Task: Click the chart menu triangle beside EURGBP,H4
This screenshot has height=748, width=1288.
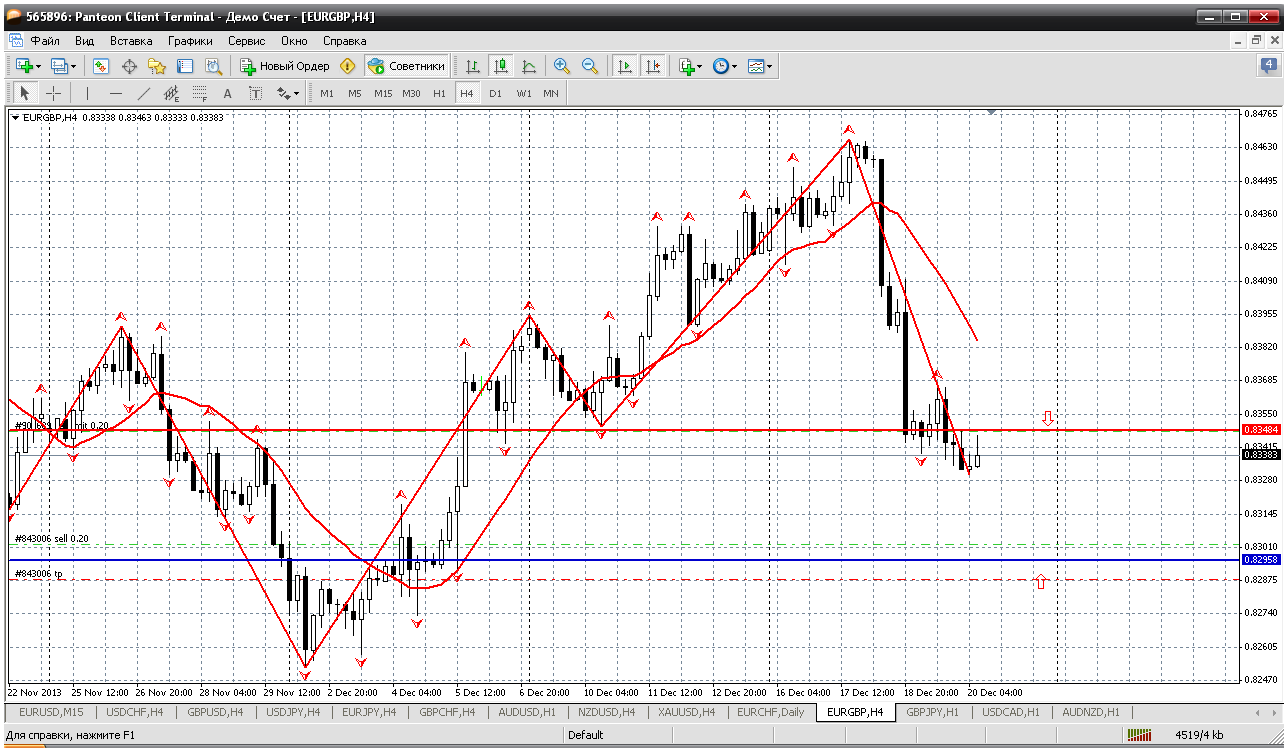Action: tap(15, 117)
